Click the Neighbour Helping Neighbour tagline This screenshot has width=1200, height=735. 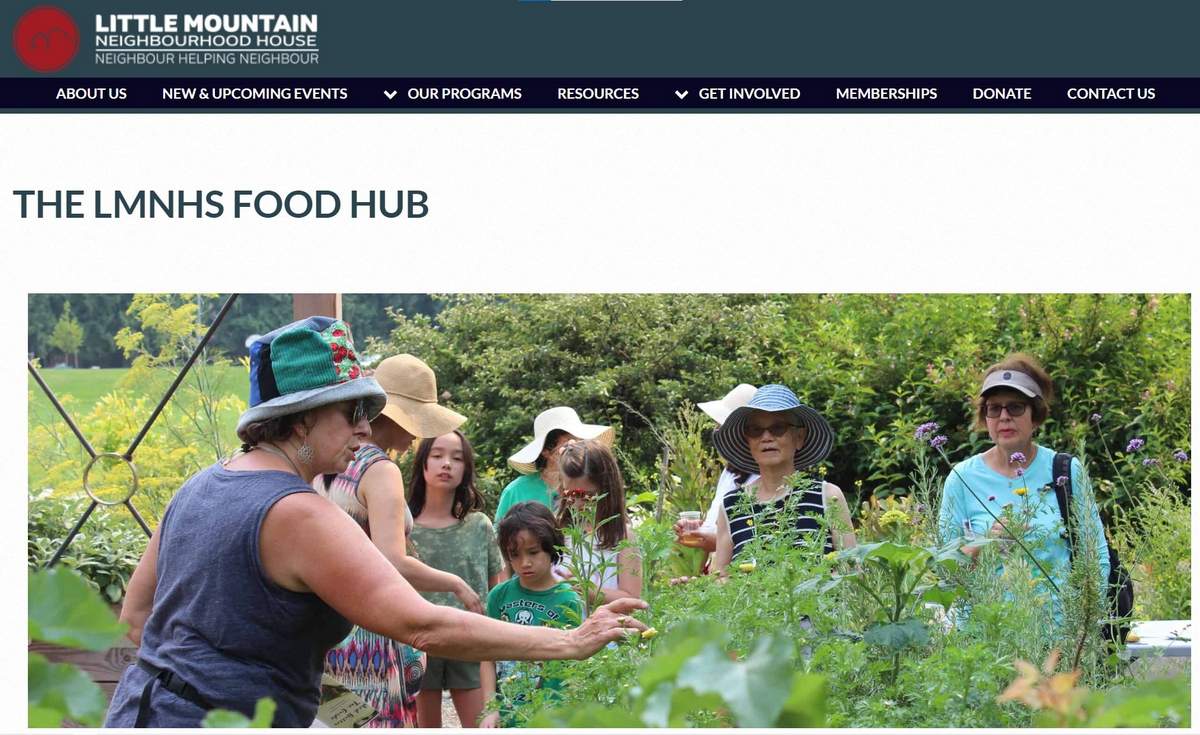coord(207,59)
